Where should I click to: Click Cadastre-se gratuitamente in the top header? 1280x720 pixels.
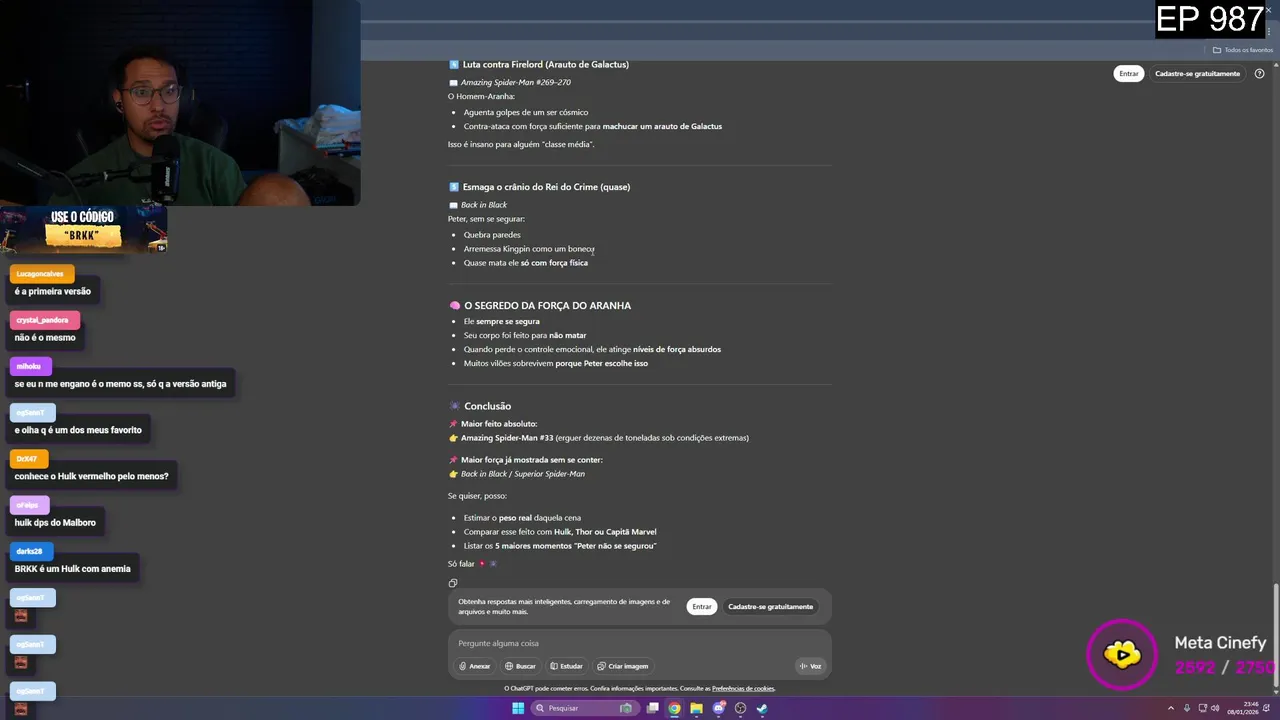click(x=1197, y=73)
